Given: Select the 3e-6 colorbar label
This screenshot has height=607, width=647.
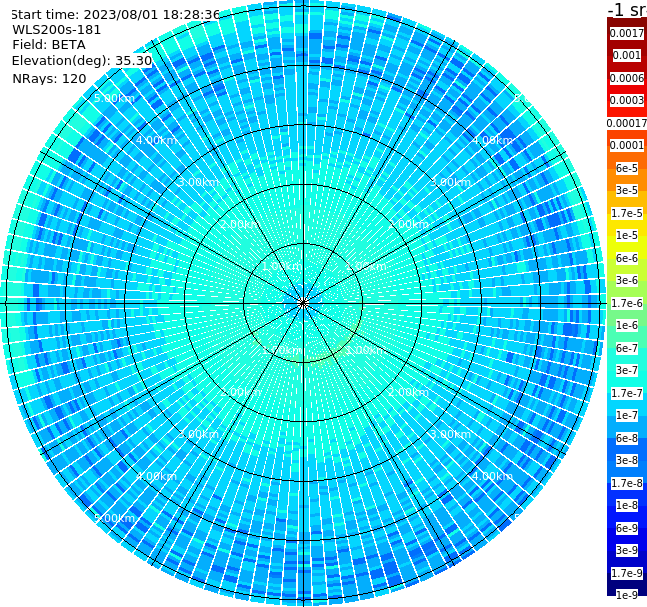Looking at the screenshot, I should pyautogui.click(x=627, y=281).
